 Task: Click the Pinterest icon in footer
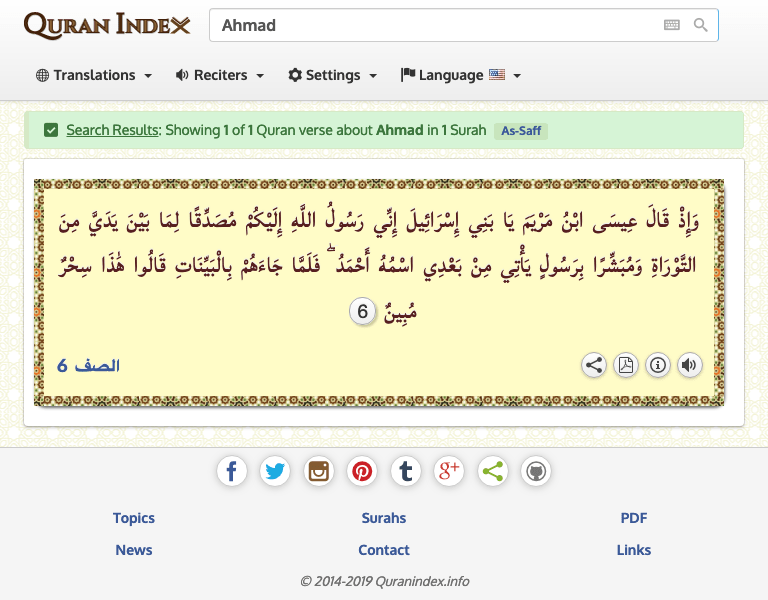click(x=362, y=471)
